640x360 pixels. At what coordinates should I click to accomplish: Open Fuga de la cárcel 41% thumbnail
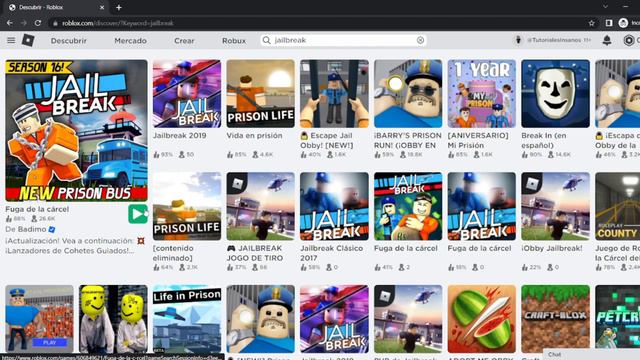point(408,206)
